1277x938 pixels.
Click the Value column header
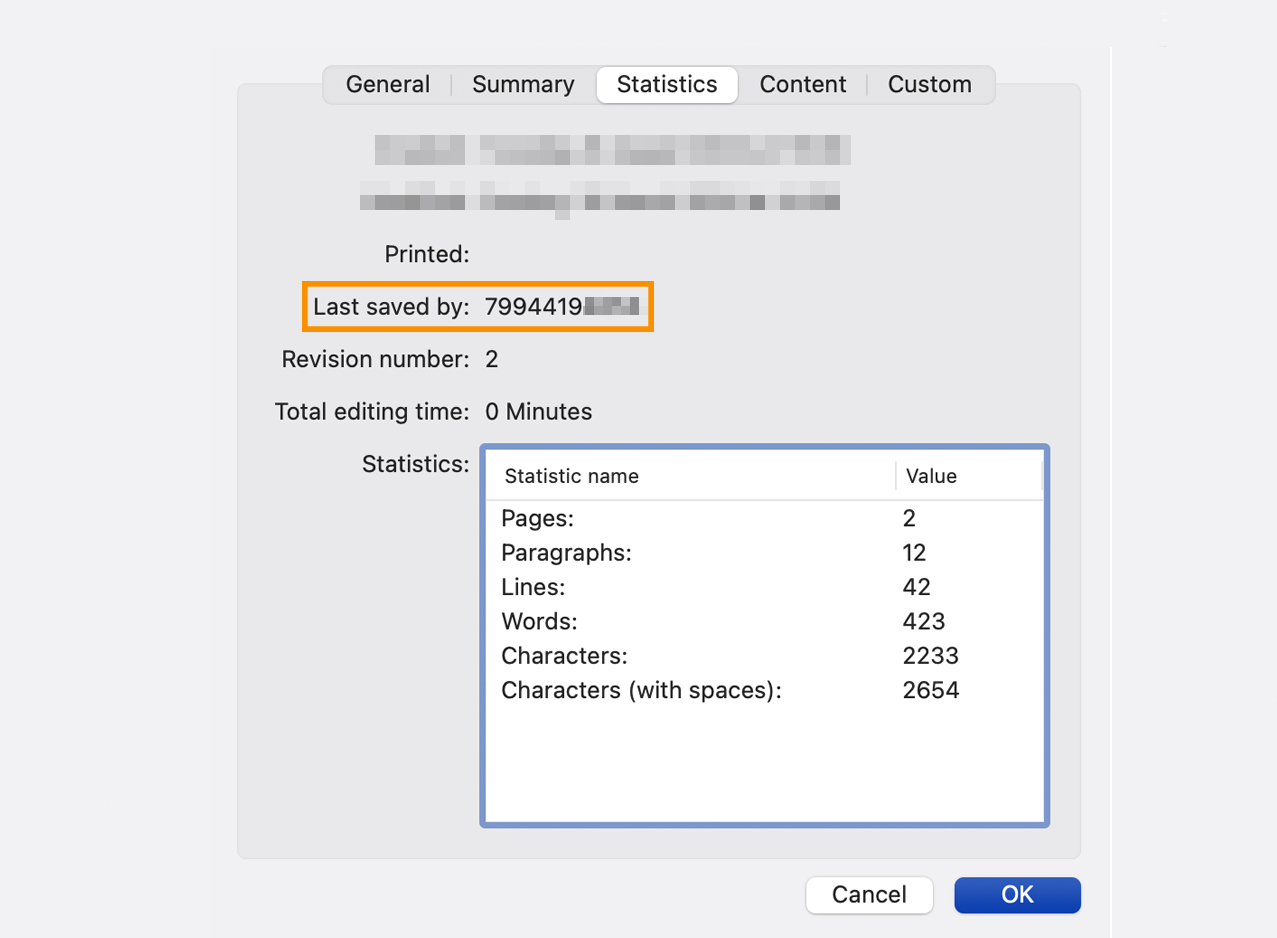(930, 476)
